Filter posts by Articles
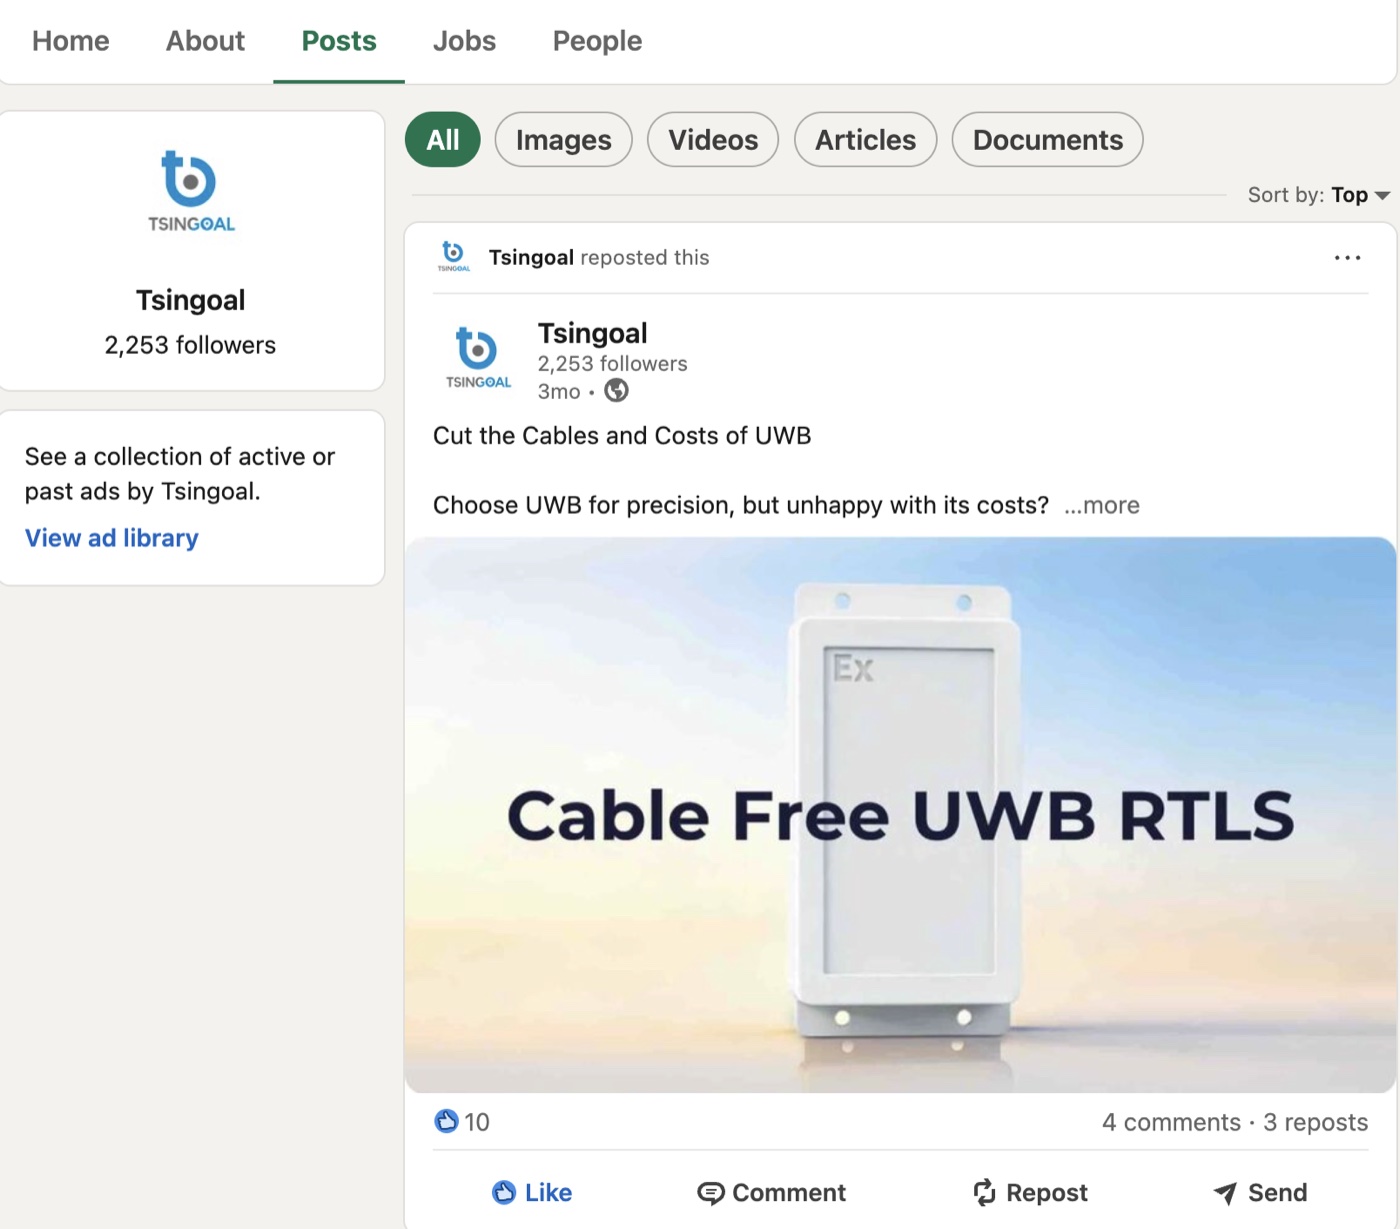Image resolution: width=1400 pixels, height=1229 pixels. [x=866, y=140]
